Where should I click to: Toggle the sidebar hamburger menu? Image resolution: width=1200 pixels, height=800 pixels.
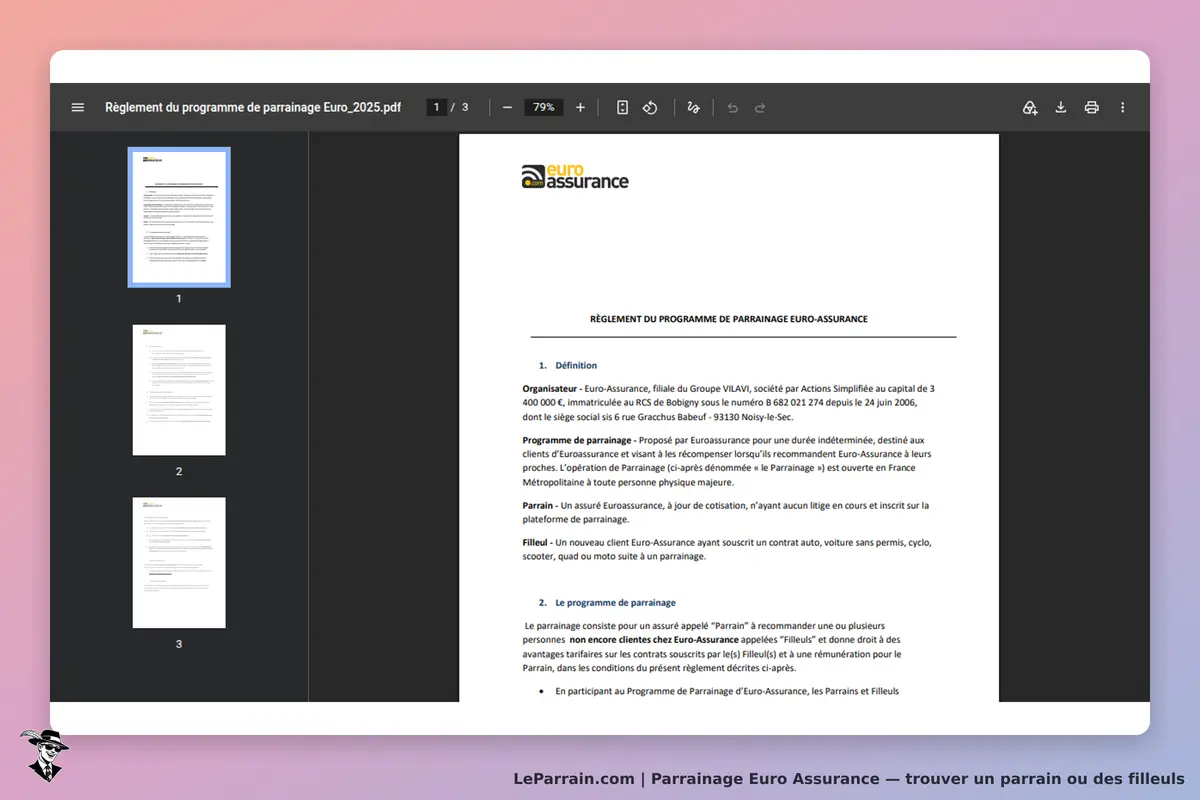click(78, 107)
